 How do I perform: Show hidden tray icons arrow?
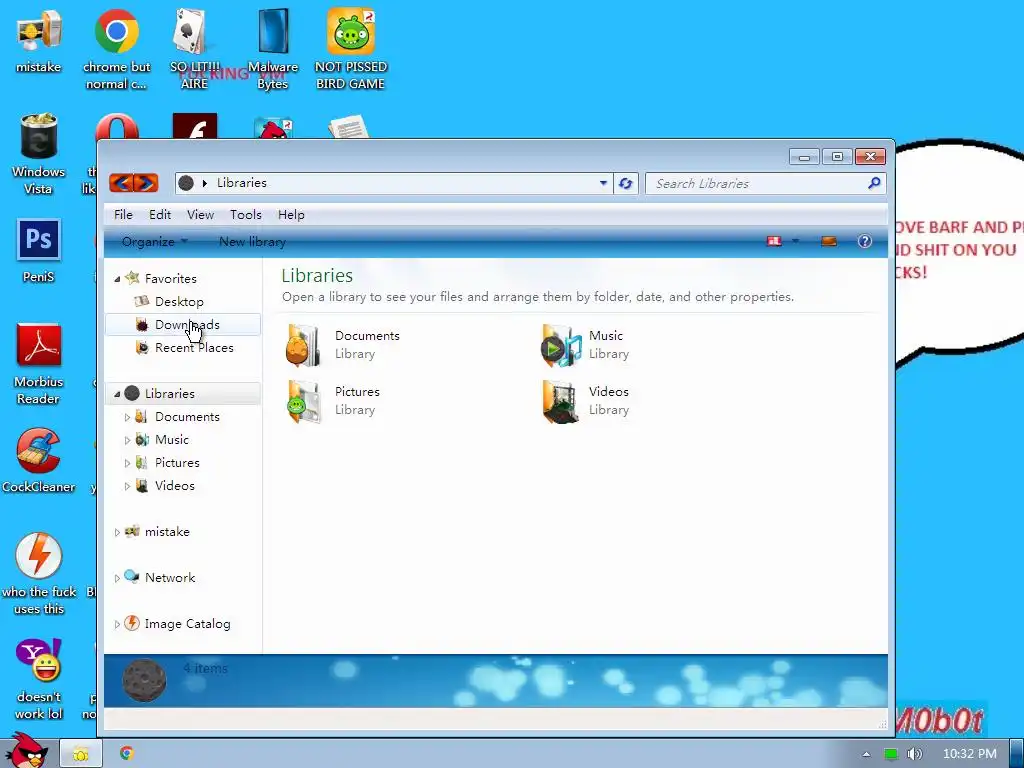(866, 754)
